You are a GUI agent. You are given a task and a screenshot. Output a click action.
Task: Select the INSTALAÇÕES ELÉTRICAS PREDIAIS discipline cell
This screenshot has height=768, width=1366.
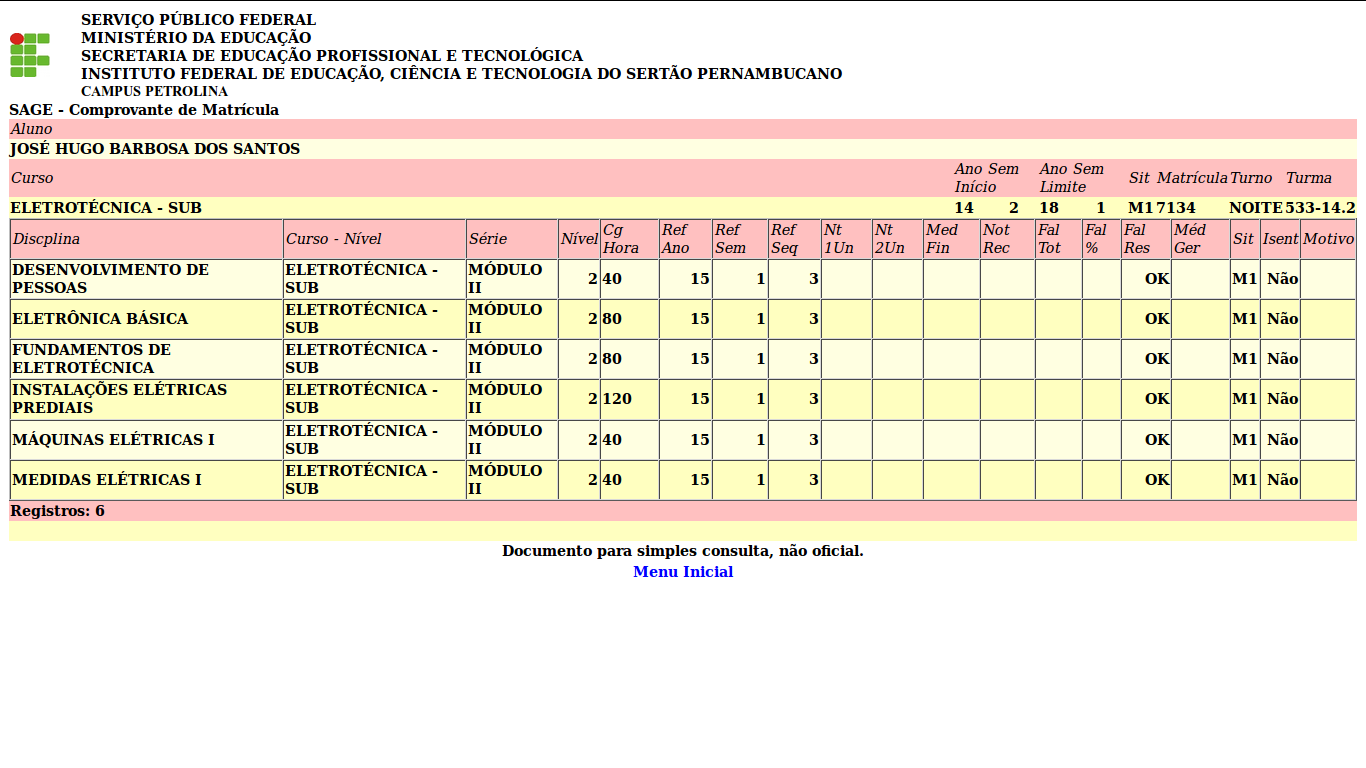click(x=146, y=399)
